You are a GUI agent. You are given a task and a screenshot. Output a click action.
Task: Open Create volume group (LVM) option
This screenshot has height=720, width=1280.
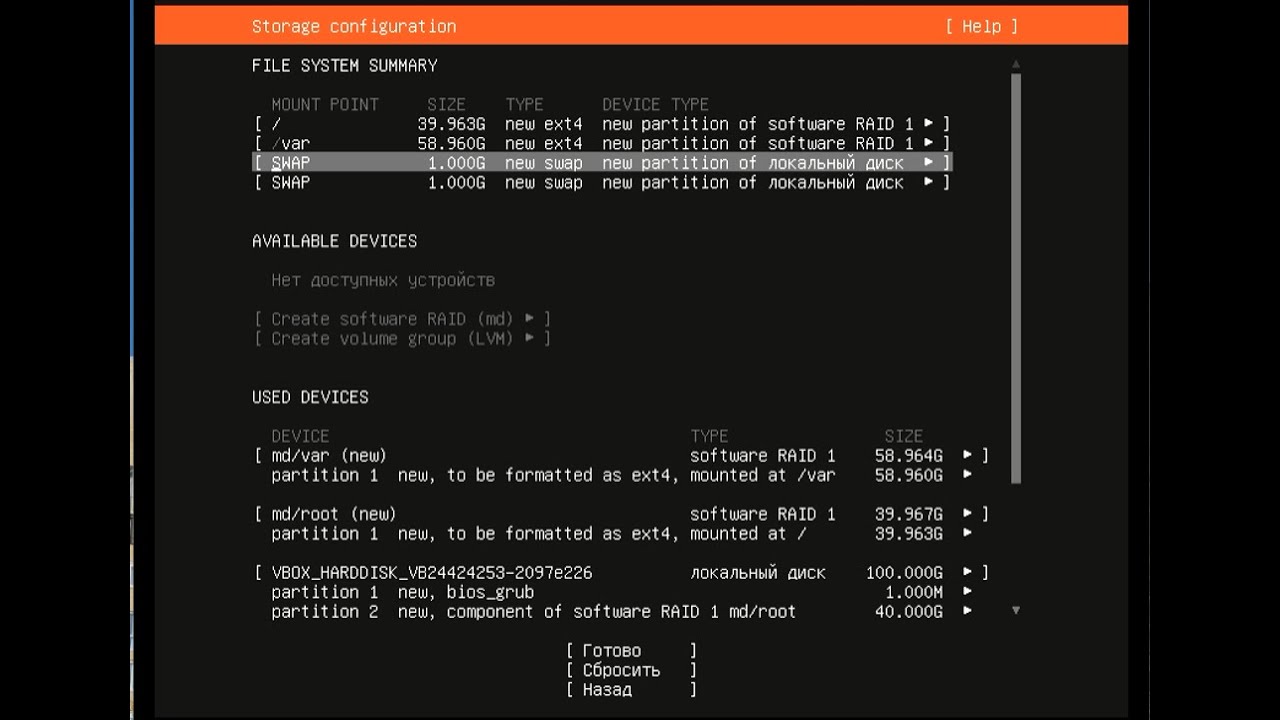402,339
